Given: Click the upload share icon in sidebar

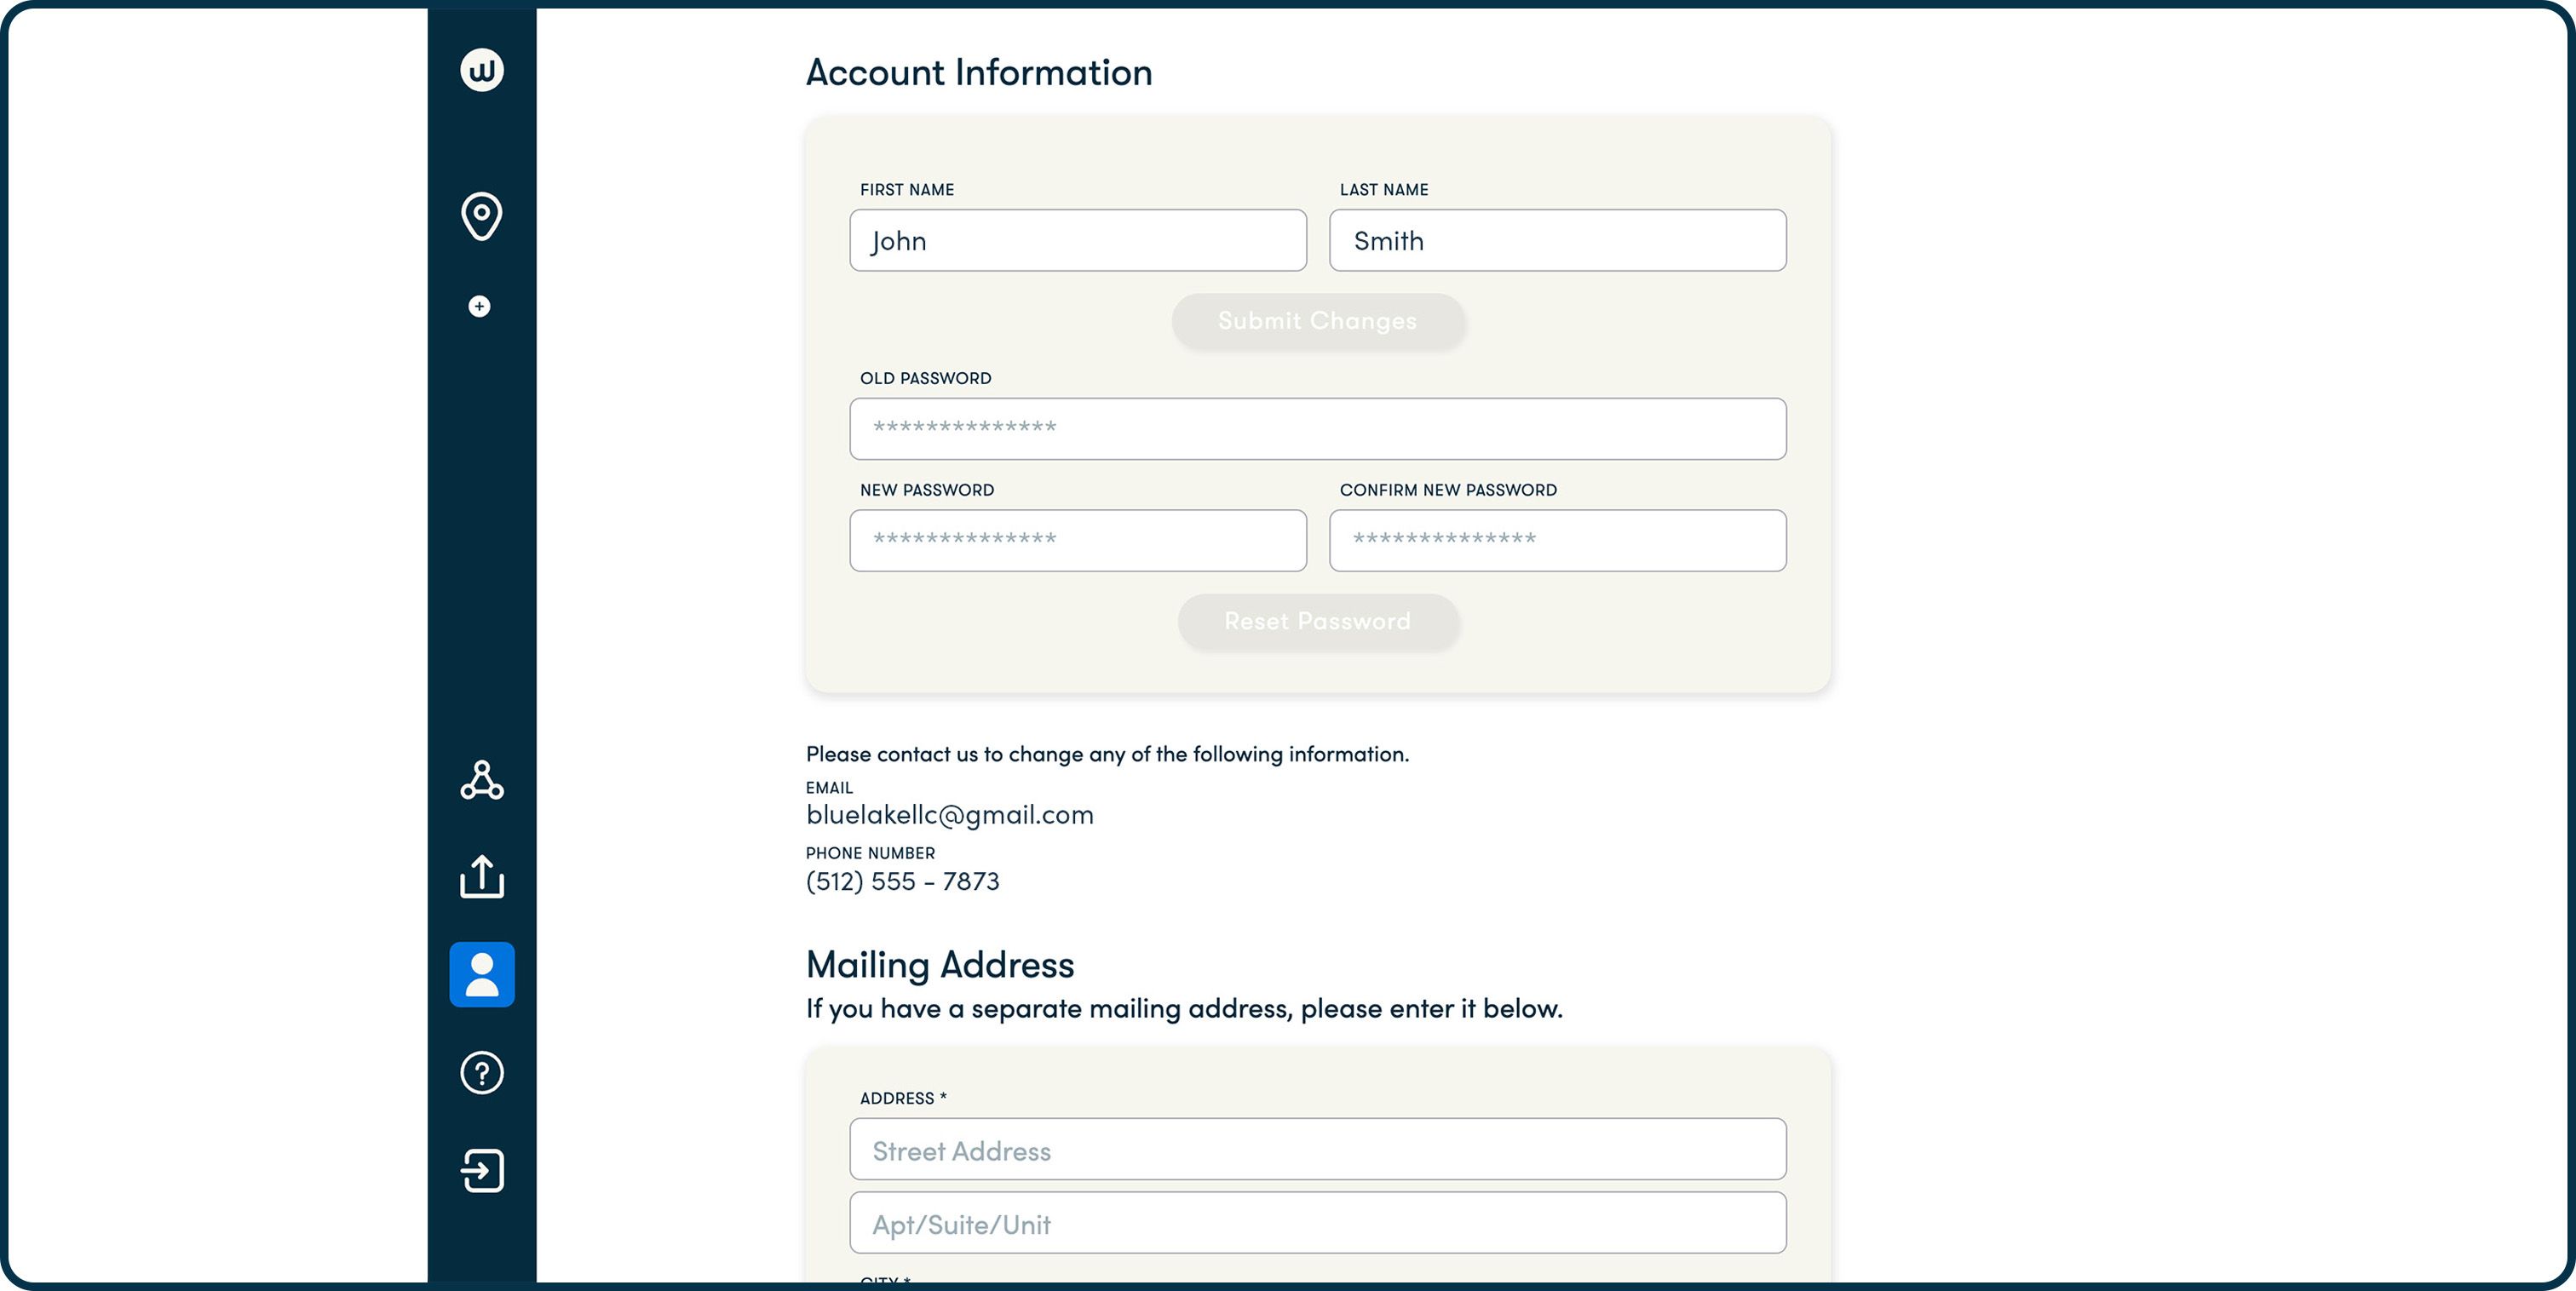Looking at the screenshot, I should (481, 876).
